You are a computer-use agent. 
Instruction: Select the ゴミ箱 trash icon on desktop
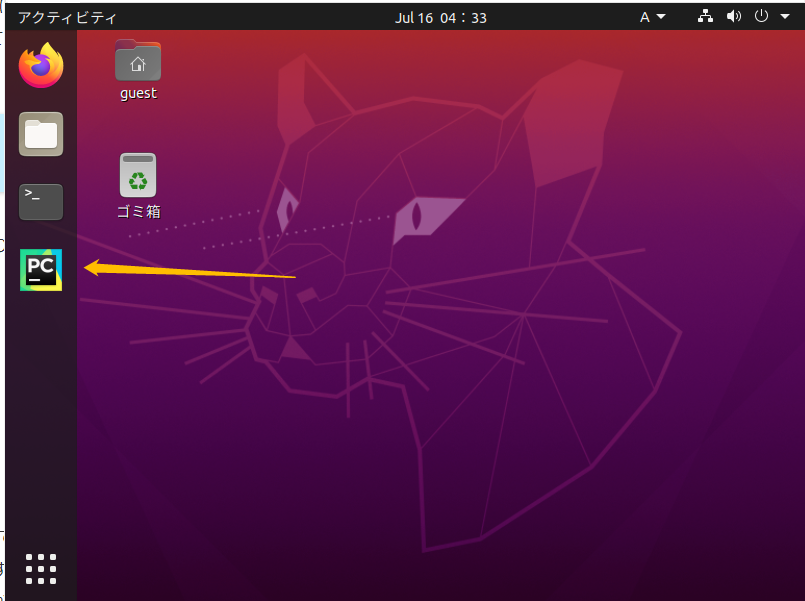[x=138, y=176]
